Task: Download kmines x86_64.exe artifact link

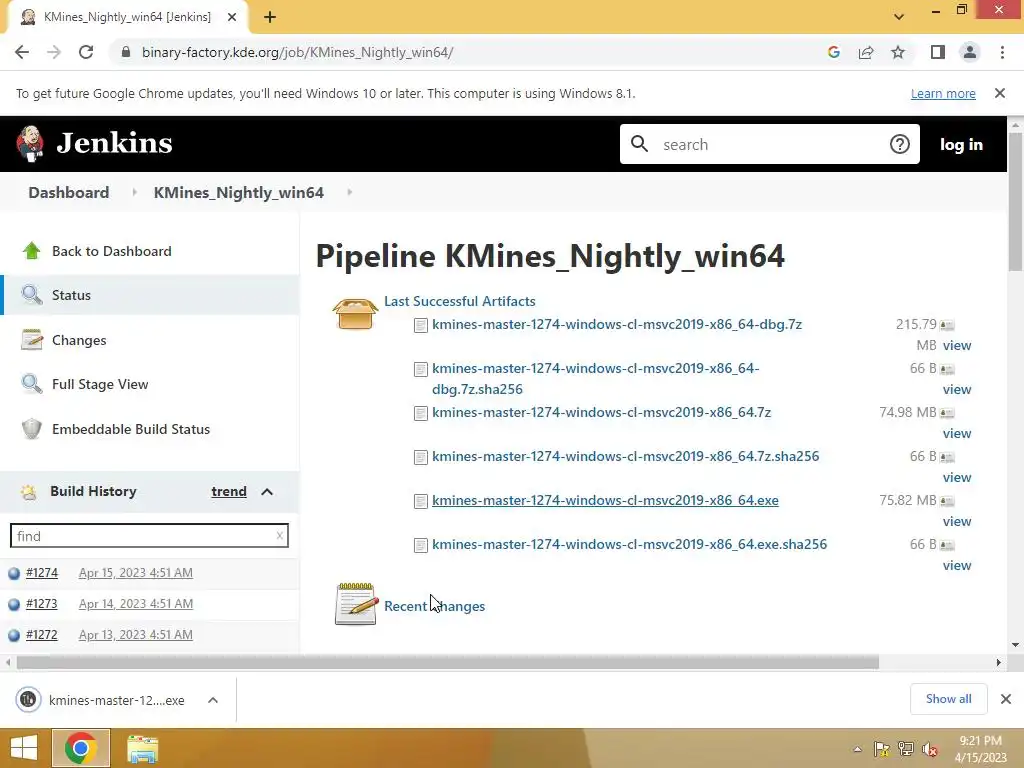Action: click(x=605, y=500)
